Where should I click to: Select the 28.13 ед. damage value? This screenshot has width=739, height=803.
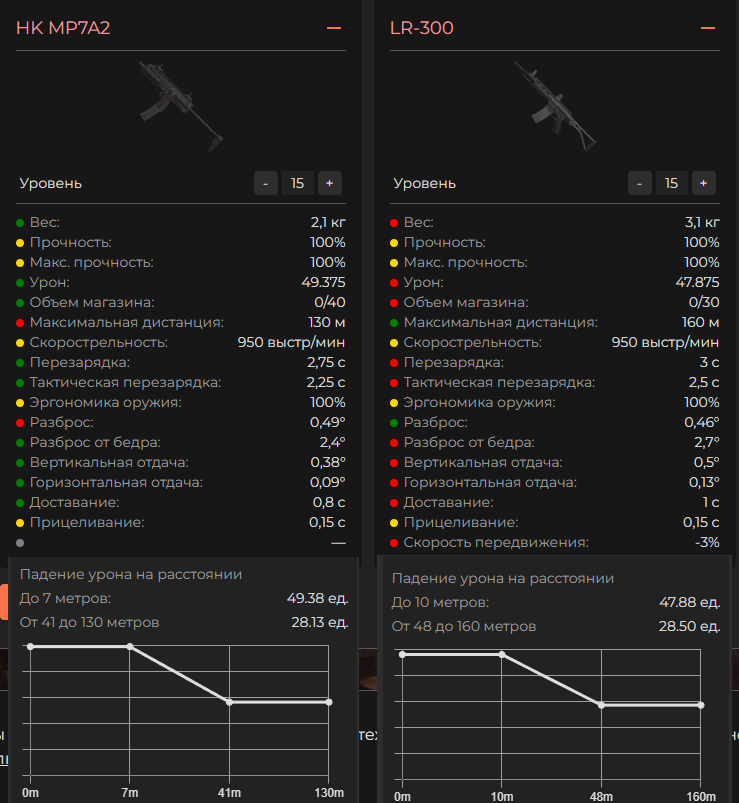coord(320,622)
